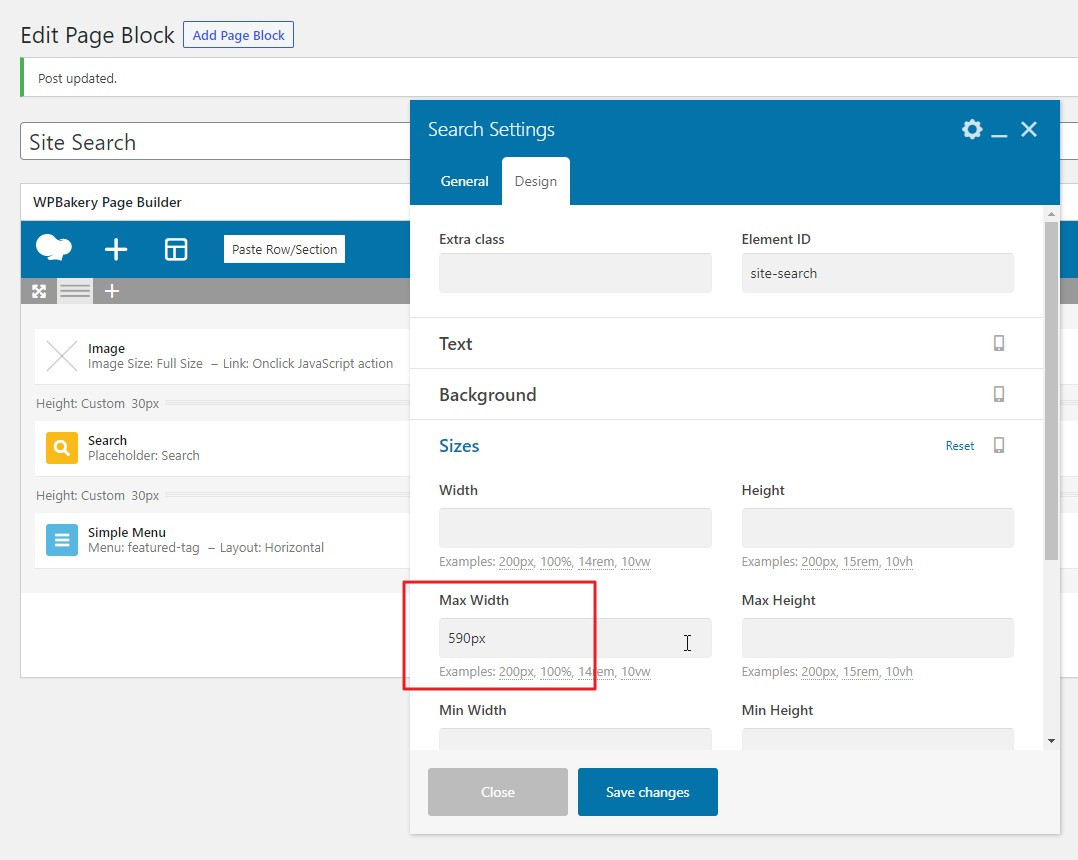This screenshot has width=1078, height=860.
Task: Add column with plus icon in gray row bar
Action: coord(112,291)
